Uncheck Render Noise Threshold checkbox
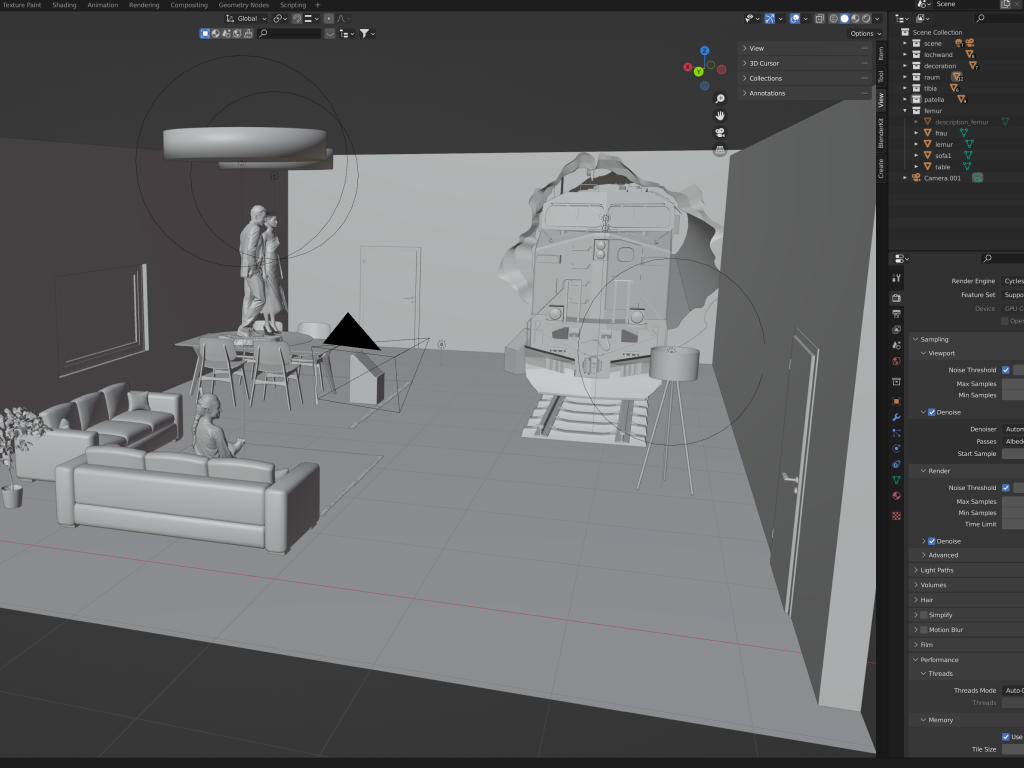The width and height of the screenshot is (1024, 768). click(x=1006, y=487)
